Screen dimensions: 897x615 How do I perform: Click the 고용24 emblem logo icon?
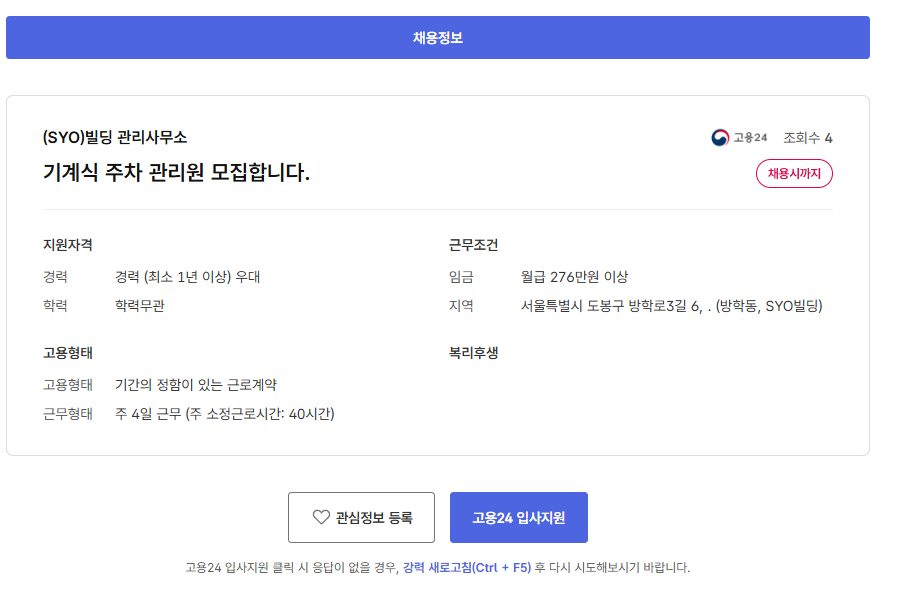[x=720, y=138]
